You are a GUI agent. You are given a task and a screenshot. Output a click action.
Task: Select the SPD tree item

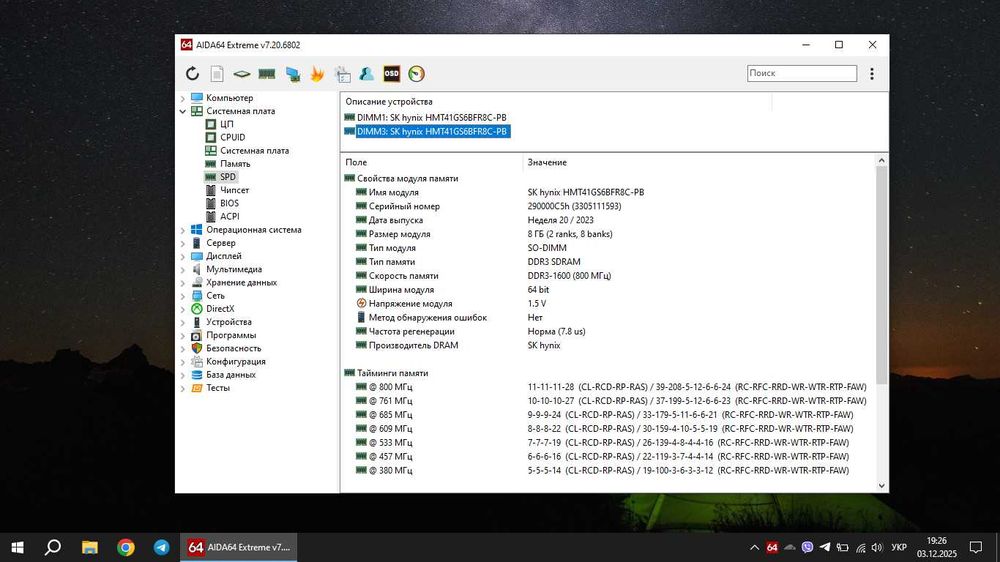coord(228,177)
